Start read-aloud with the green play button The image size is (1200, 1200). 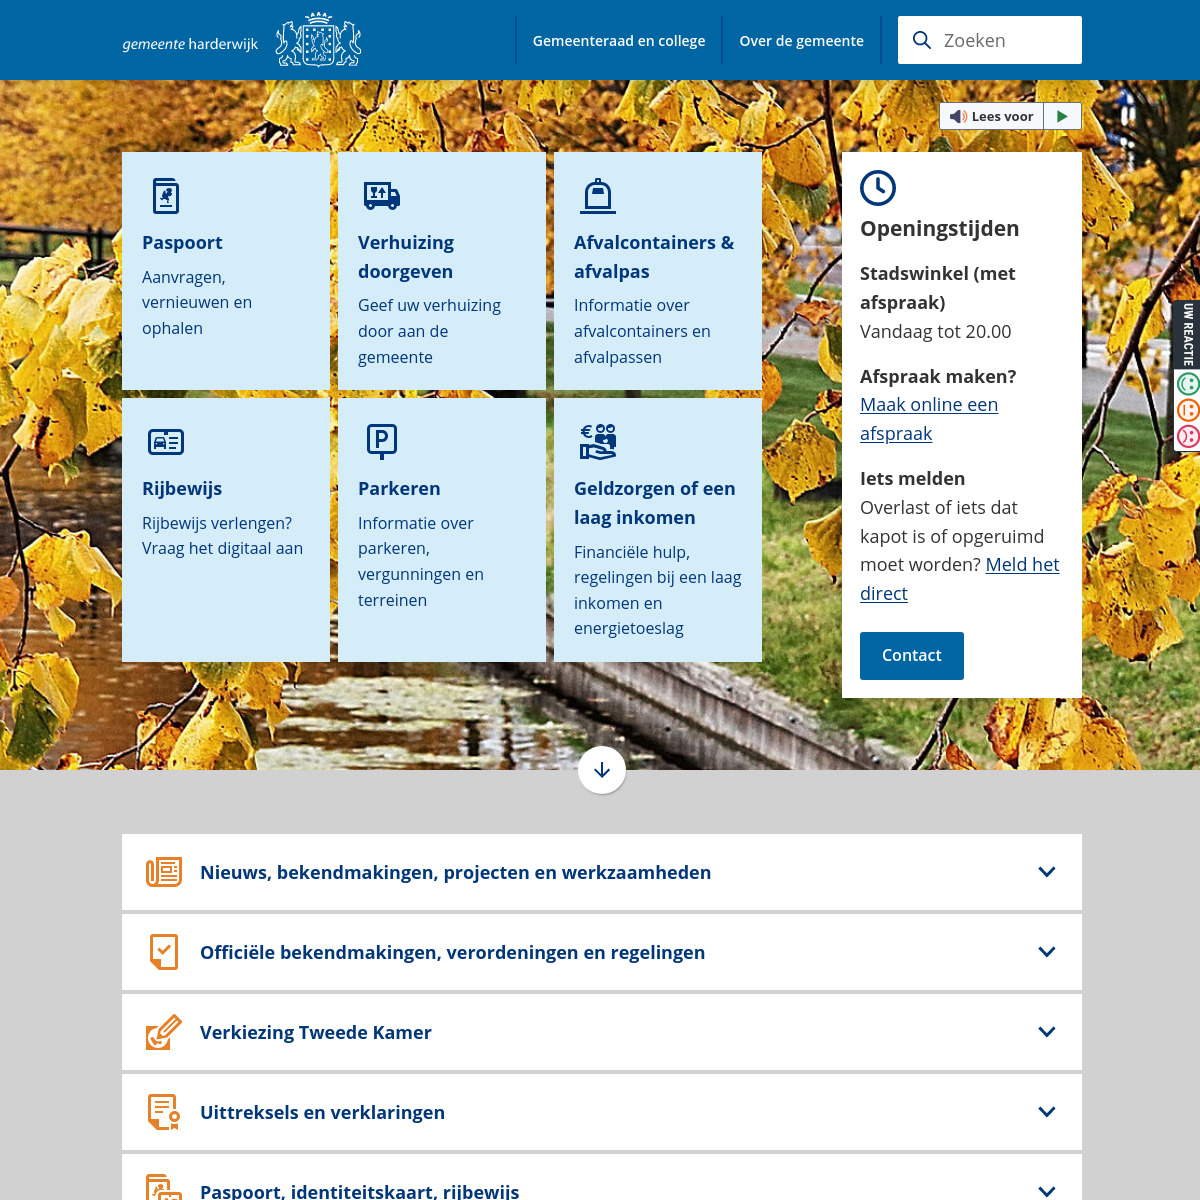coord(1062,116)
